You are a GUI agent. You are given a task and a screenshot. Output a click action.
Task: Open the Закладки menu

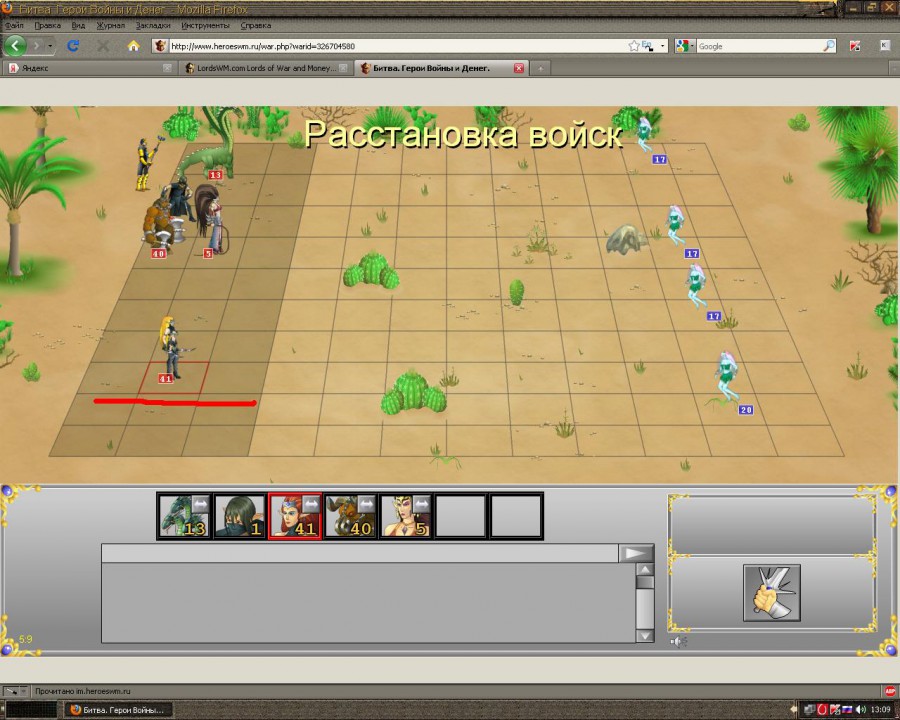[x=153, y=25]
